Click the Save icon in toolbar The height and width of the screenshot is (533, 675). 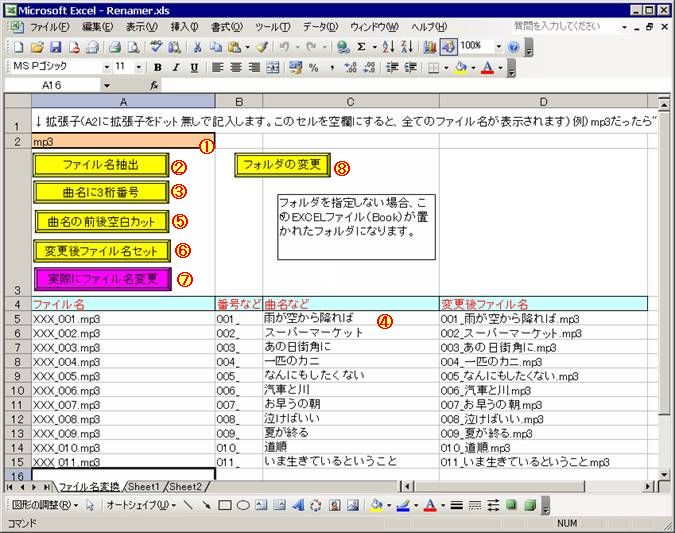(55, 47)
